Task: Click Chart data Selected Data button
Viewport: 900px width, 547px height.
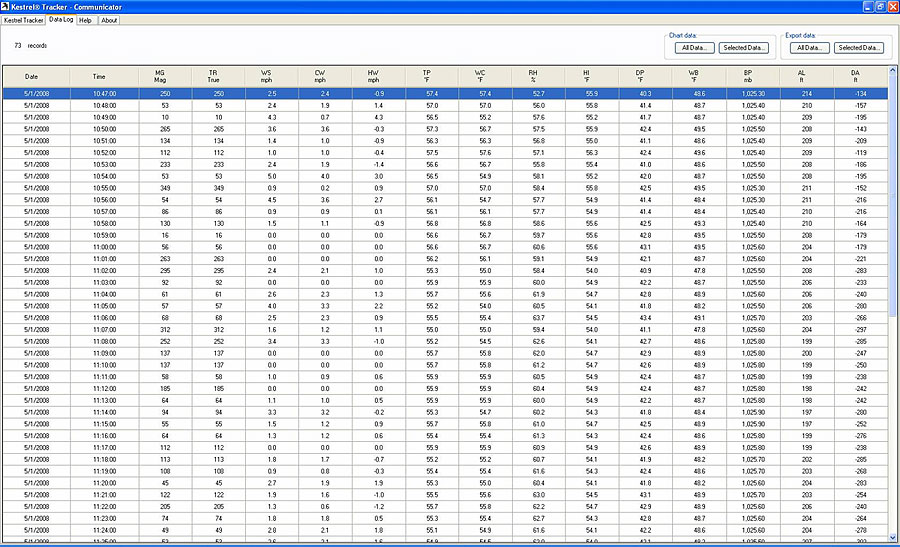Action: 744,48
